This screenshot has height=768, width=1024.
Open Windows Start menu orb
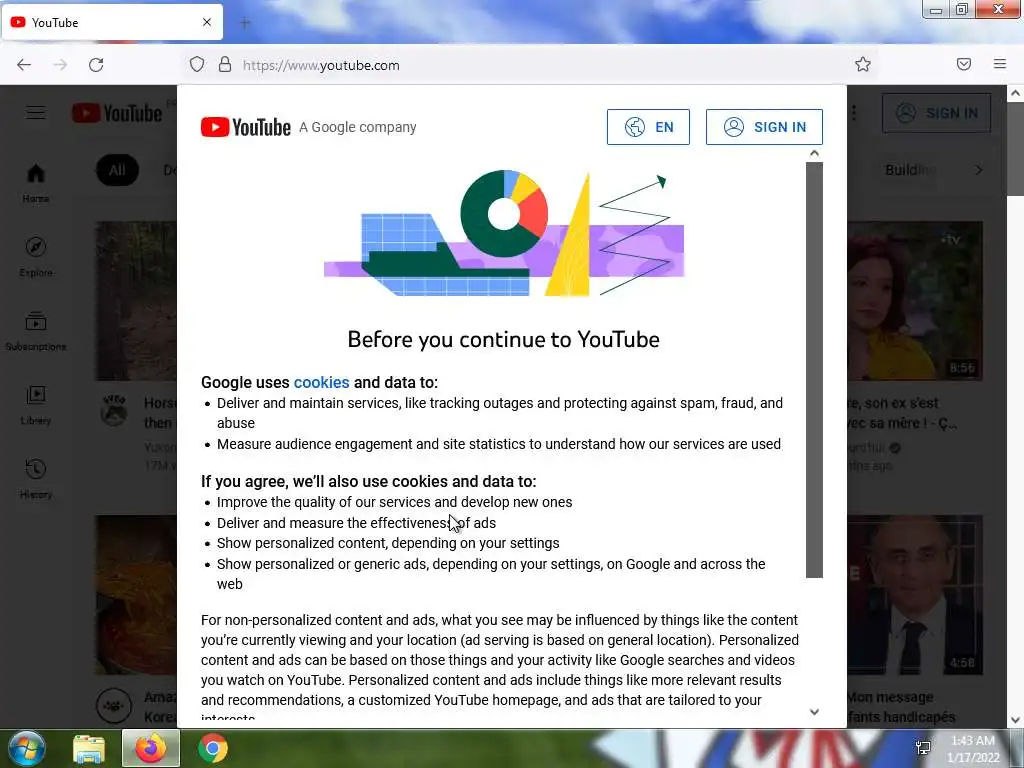point(27,748)
